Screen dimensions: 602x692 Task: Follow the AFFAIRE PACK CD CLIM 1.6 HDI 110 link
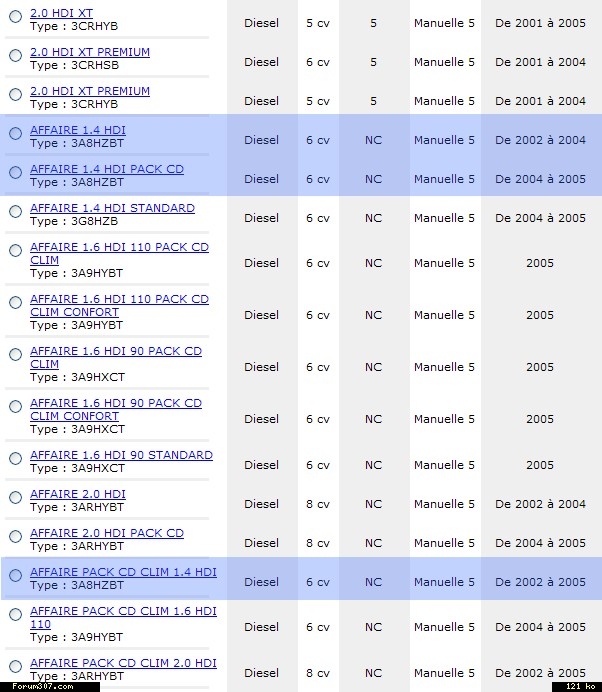click(x=123, y=617)
